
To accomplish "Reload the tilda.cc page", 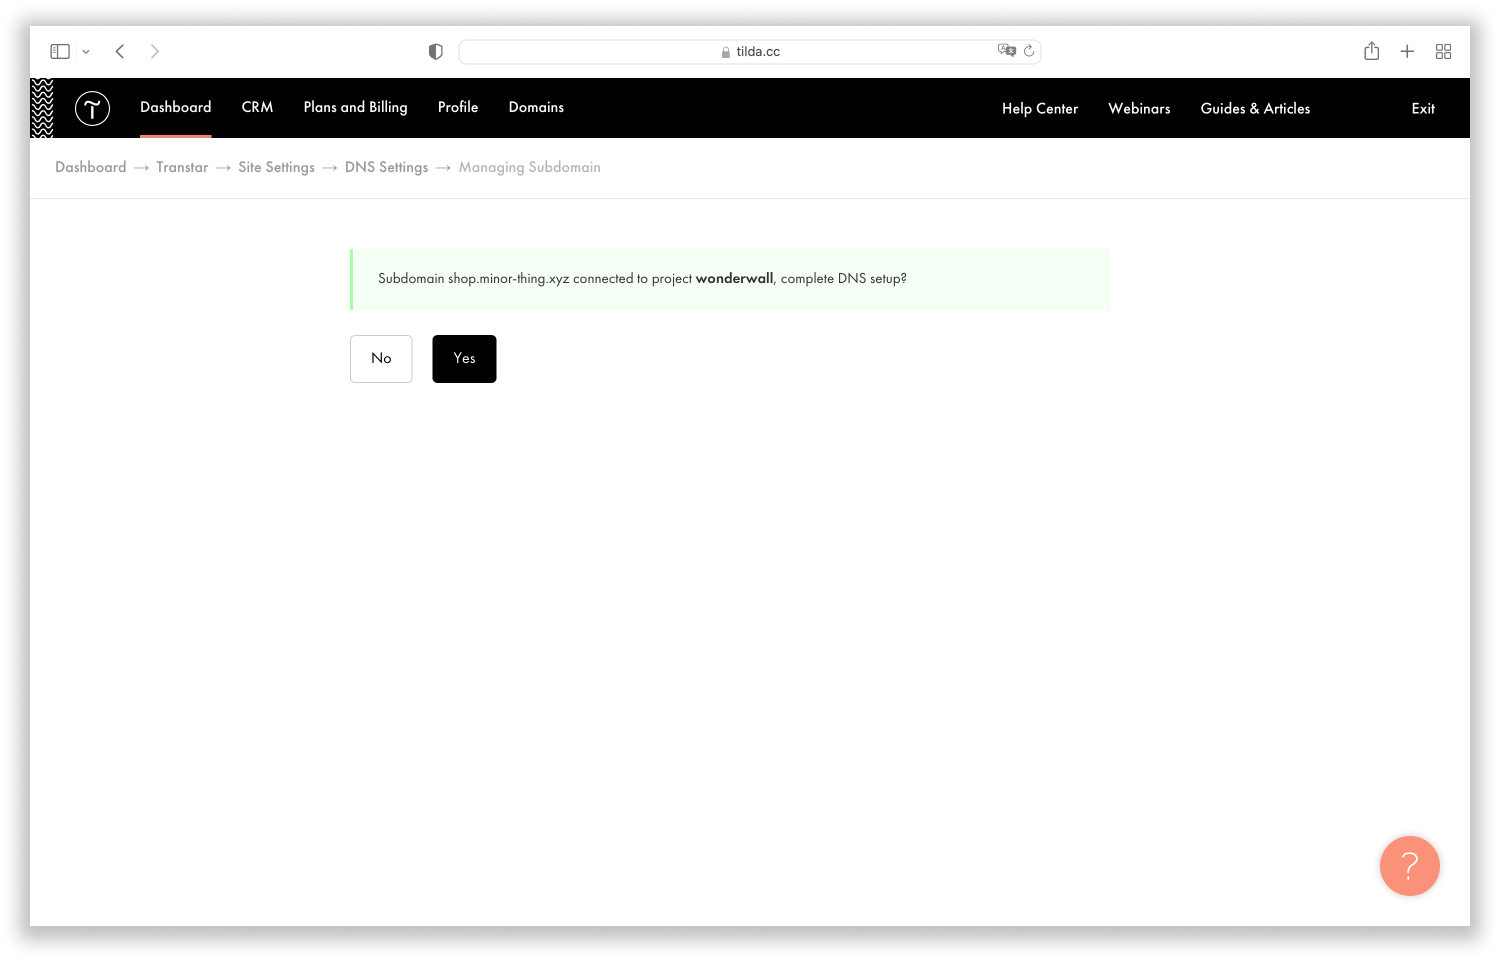I will (1030, 51).
